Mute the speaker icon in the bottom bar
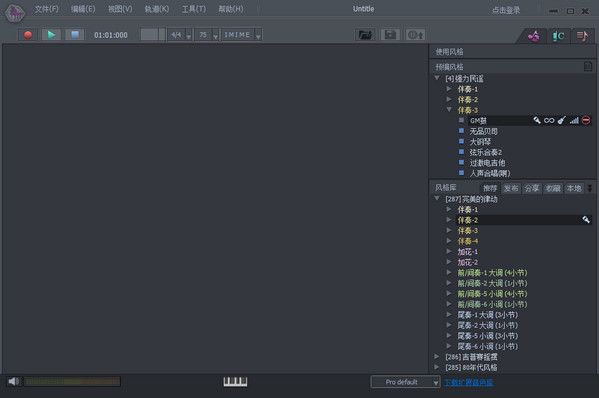This screenshot has width=599, height=398. 14,381
